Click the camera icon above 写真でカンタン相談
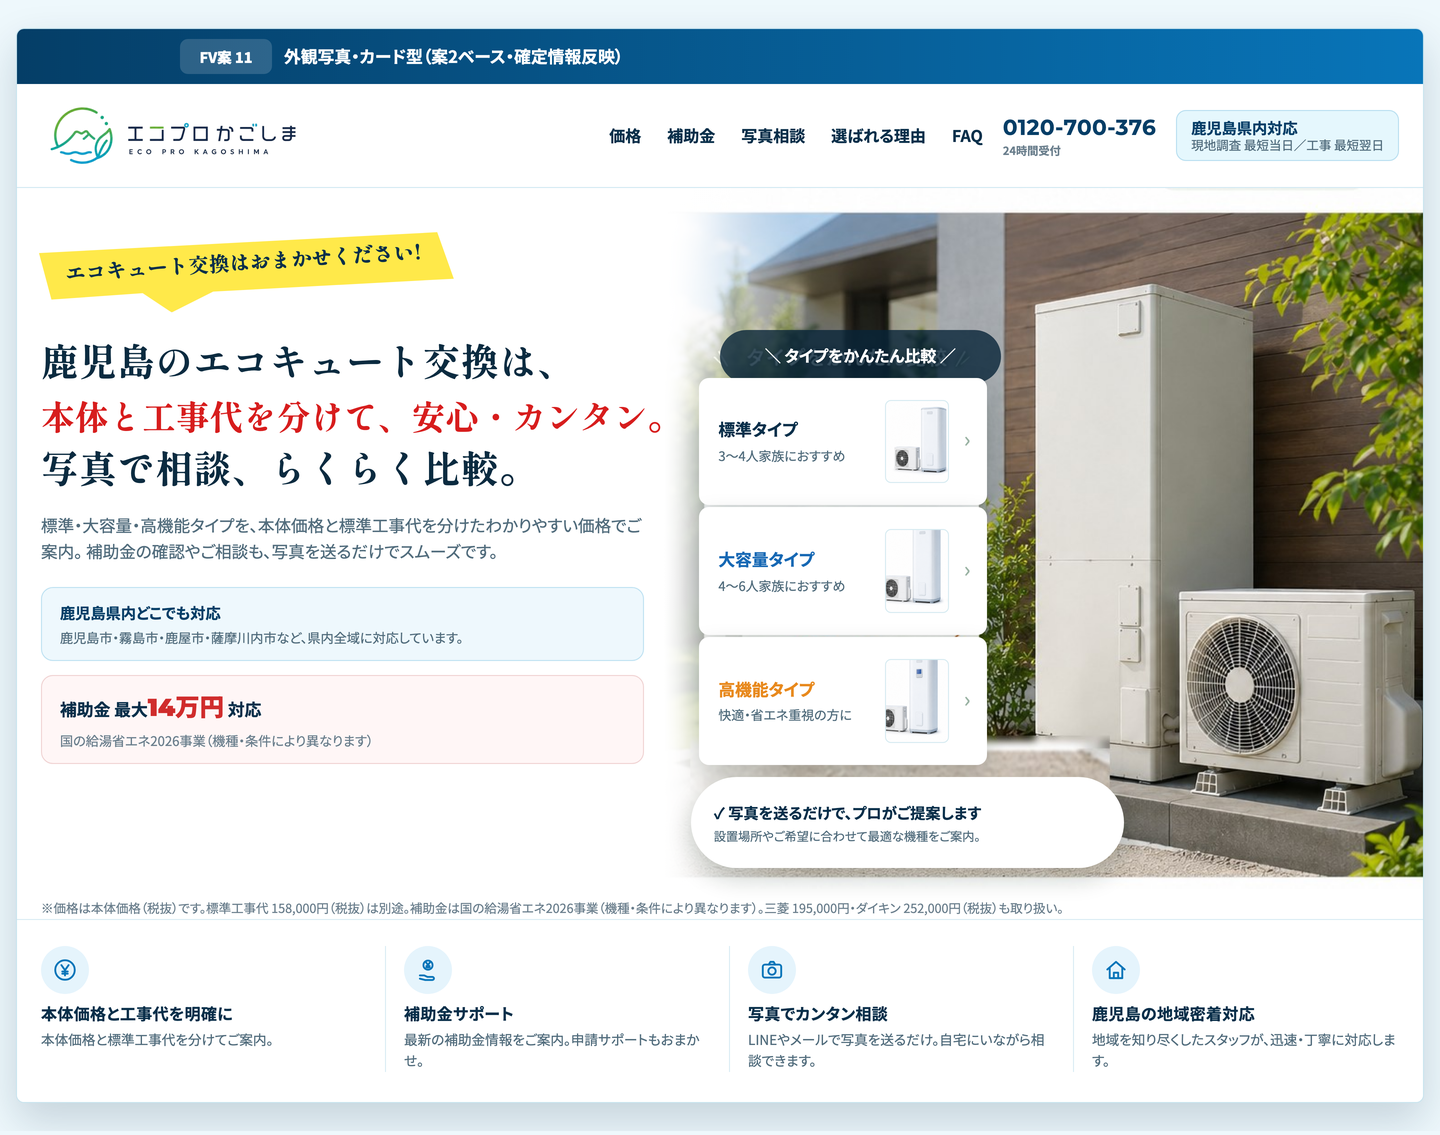Image resolution: width=1440 pixels, height=1135 pixels. pos(772,970)
